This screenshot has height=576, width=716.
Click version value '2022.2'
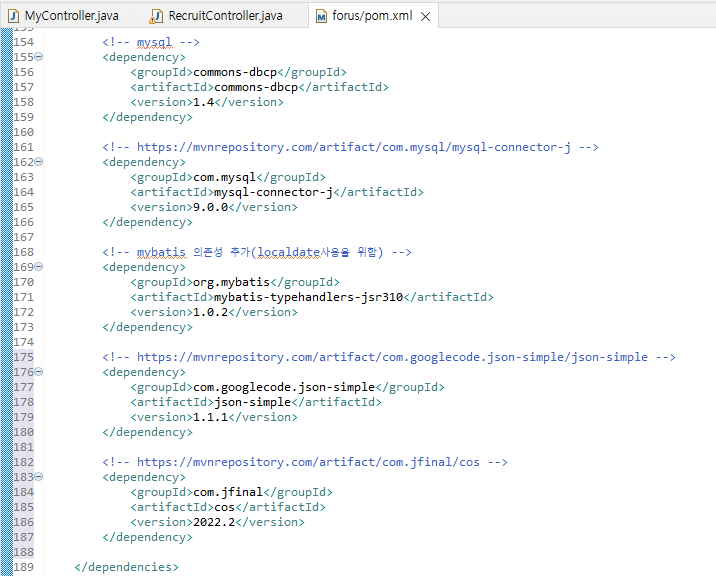(214, 522)
